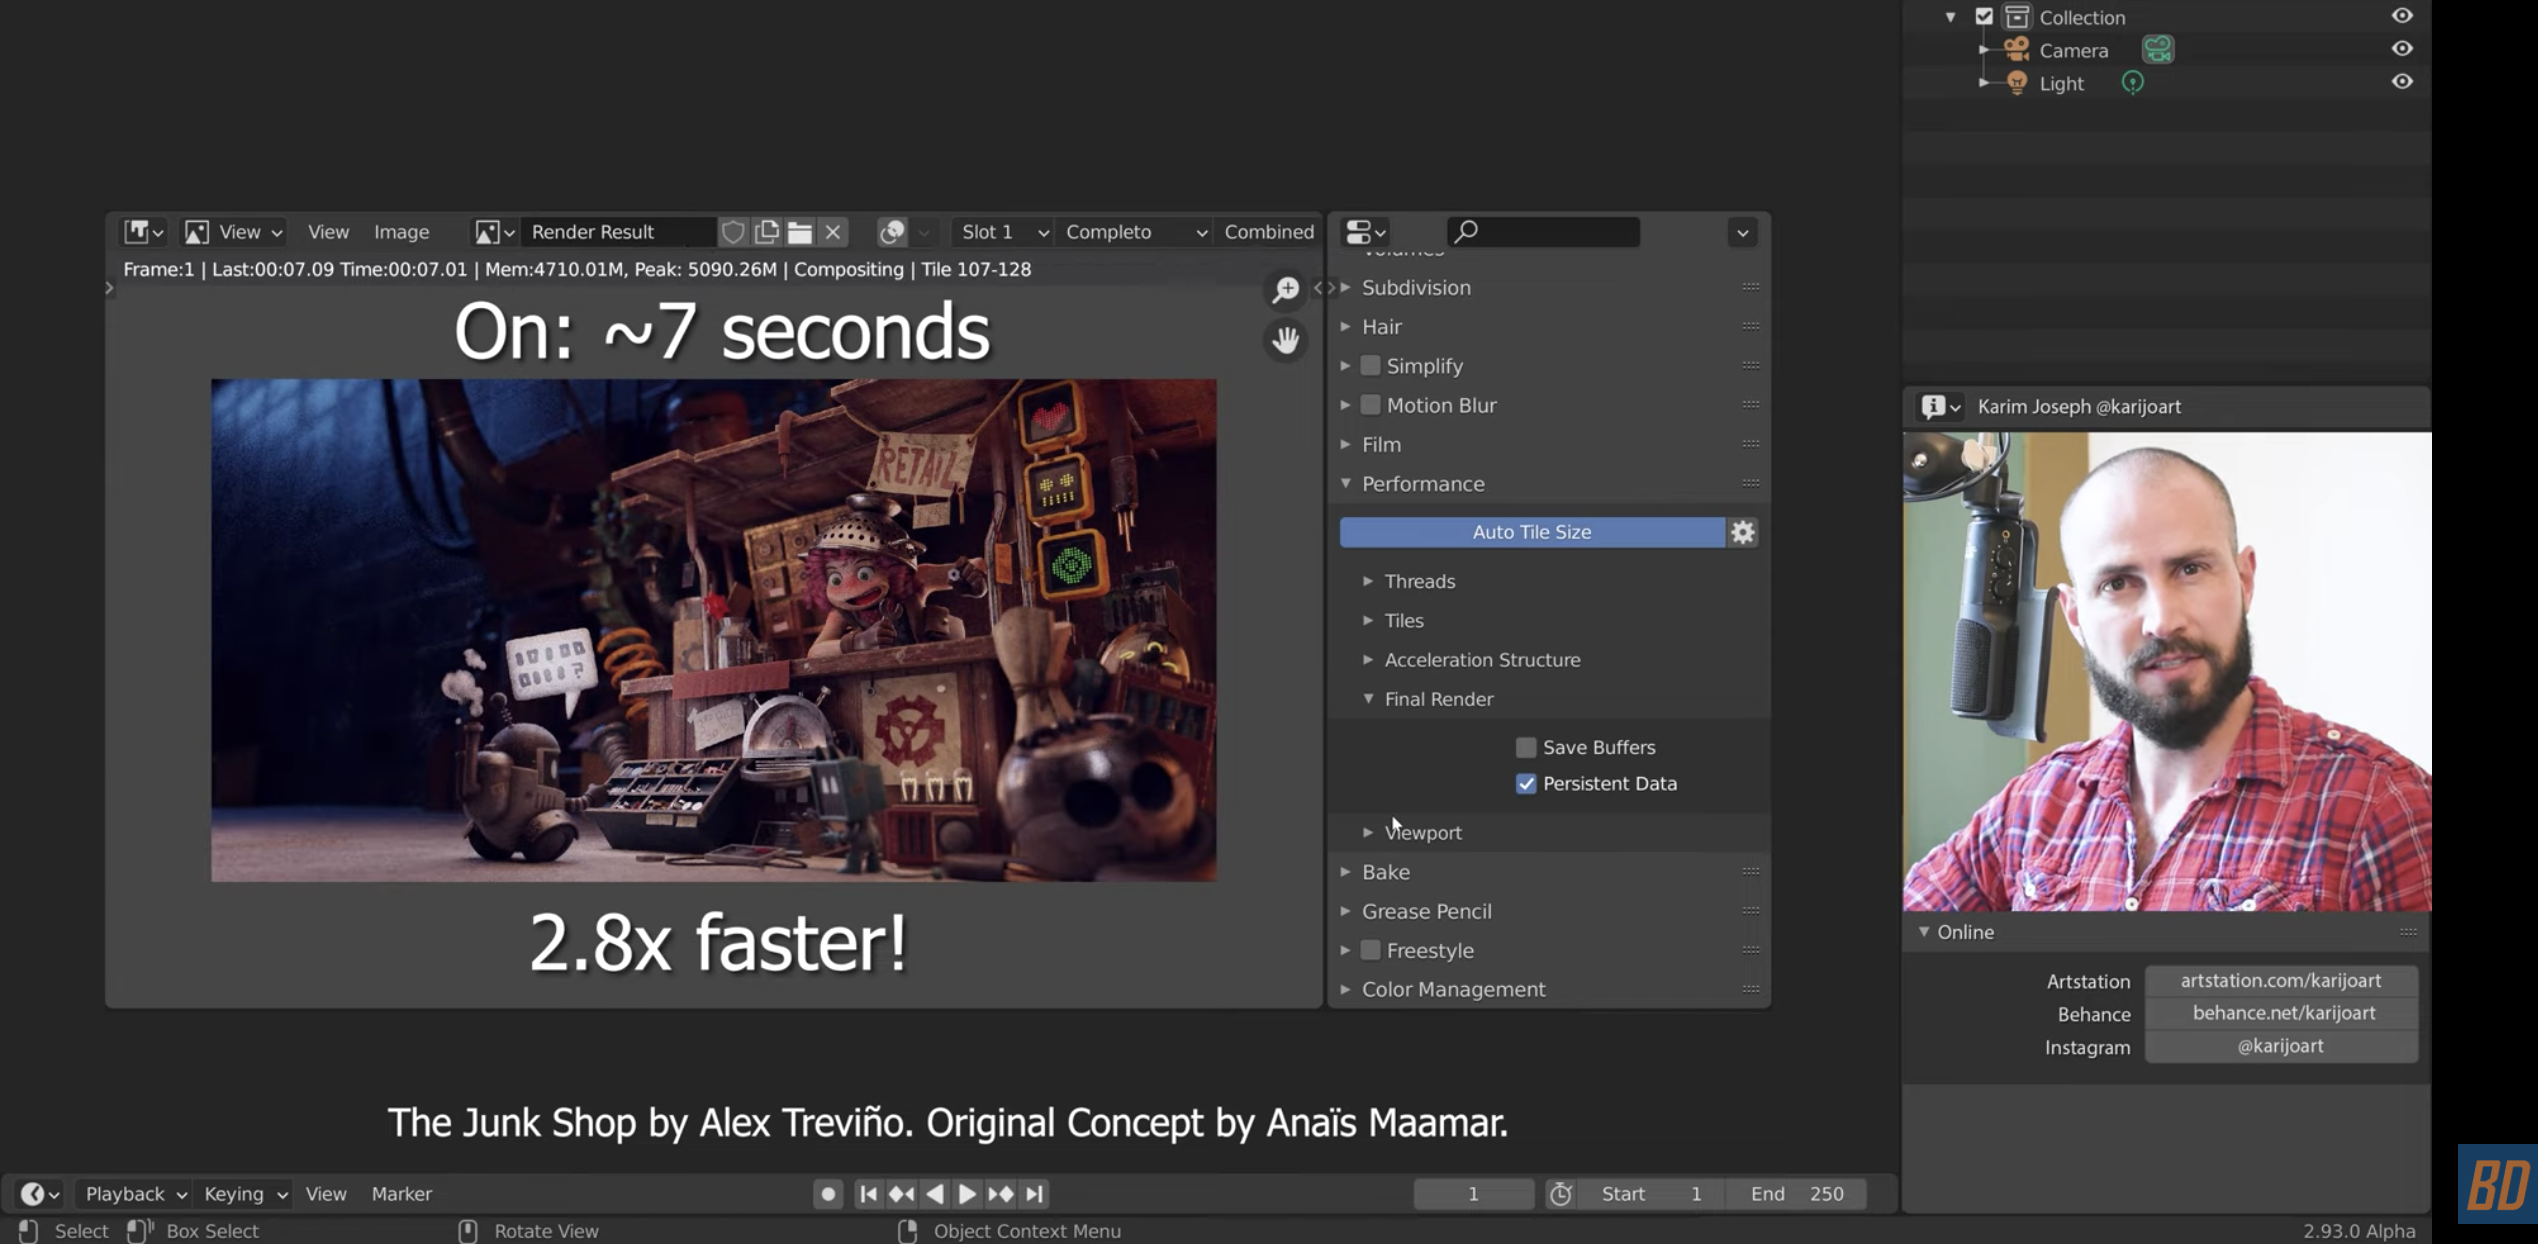Open the Keying menu

[x=245, y=1193]
